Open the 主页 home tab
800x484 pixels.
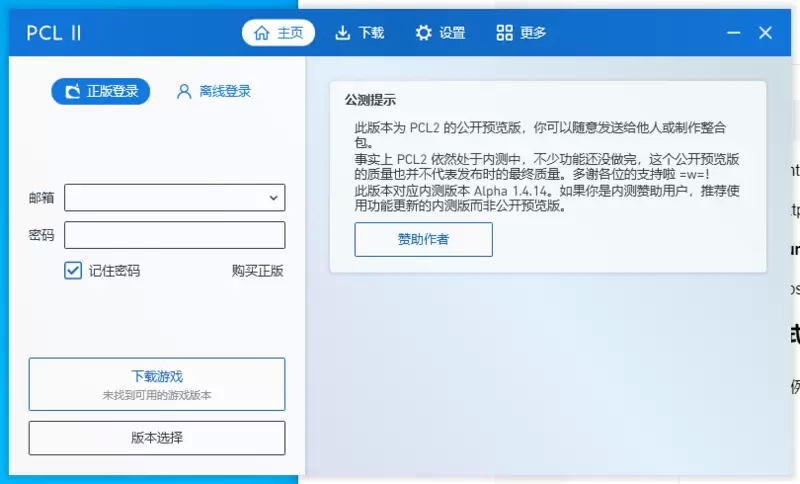tap(278, 33)
